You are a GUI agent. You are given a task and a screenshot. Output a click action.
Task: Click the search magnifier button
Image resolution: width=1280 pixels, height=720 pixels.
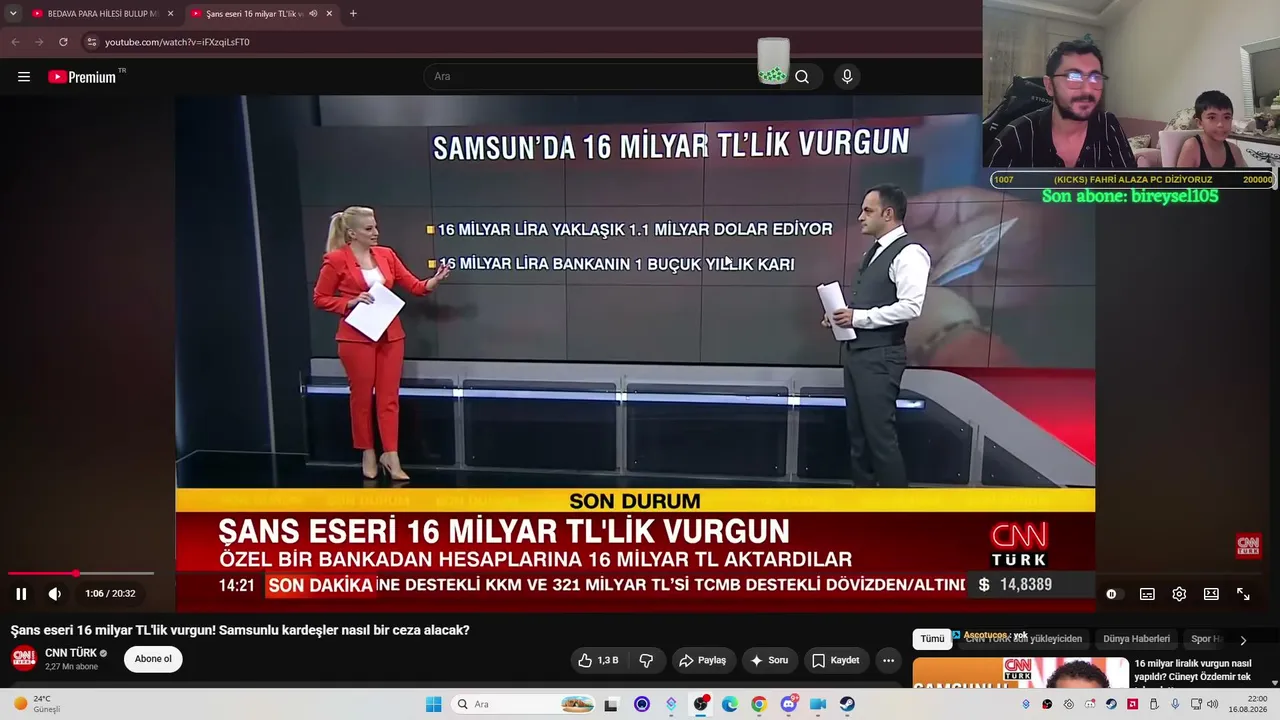(x=802, y=77)
